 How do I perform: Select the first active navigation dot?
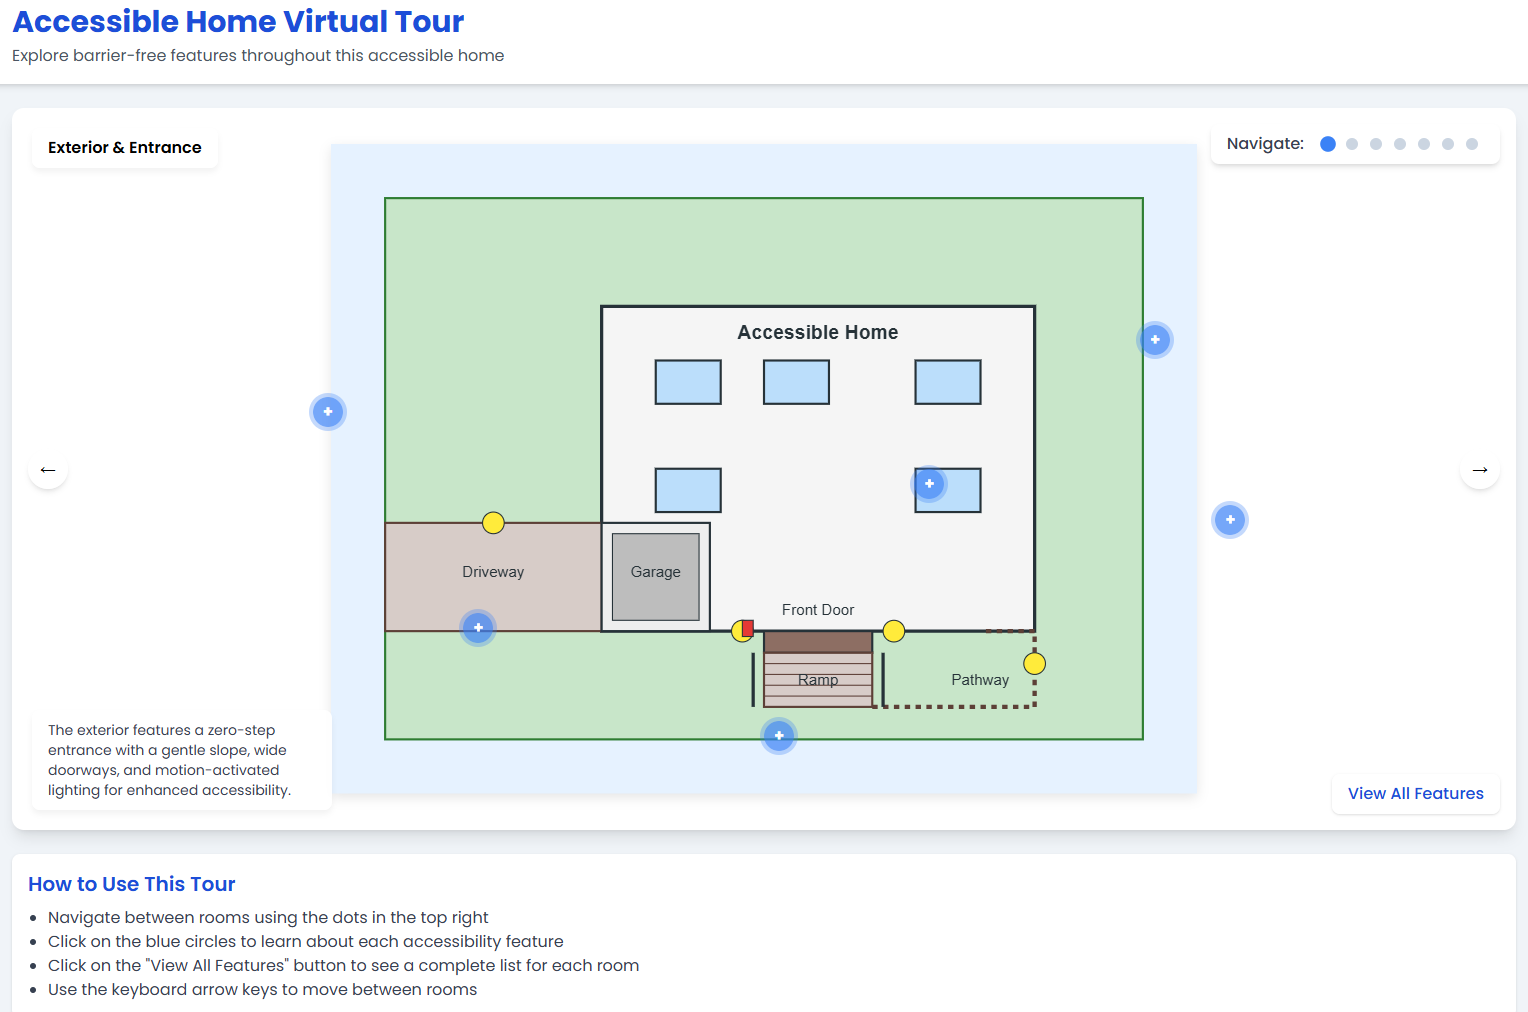tap(1328, 144)
